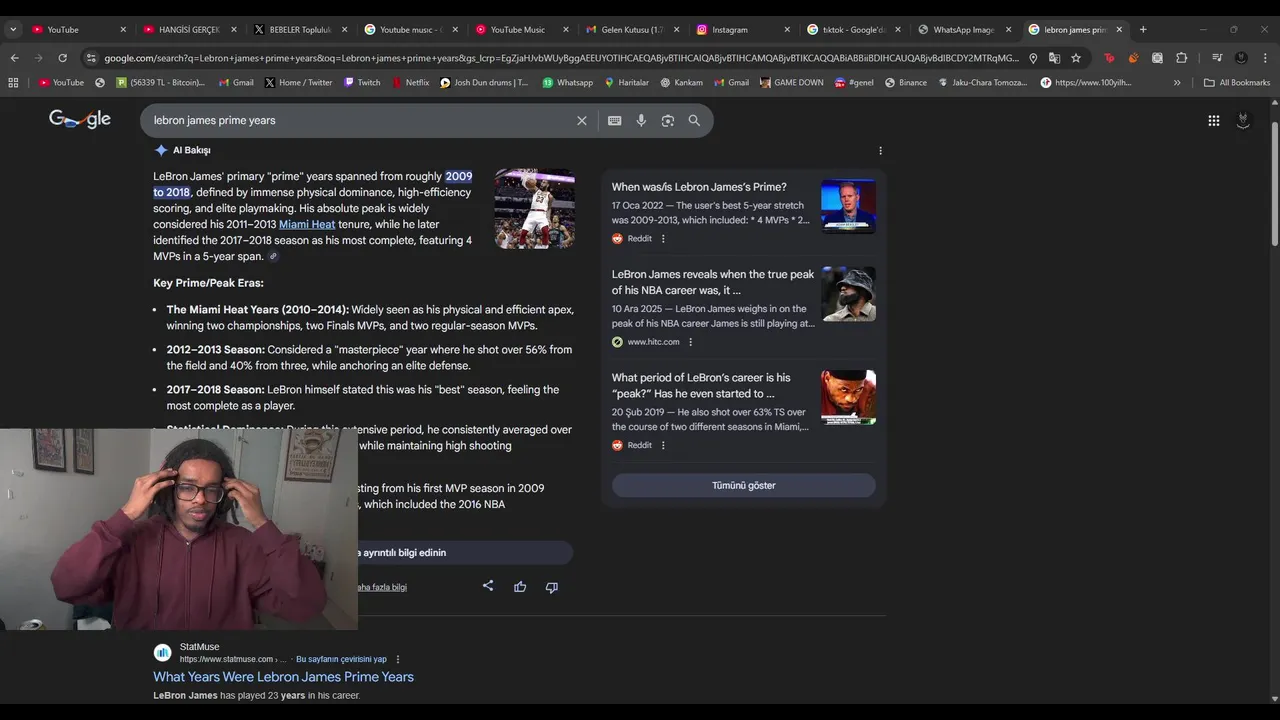Open the red Tp extension
Image resolution: width=1280 pixels, height=720 pixels.
(1109, 58)
